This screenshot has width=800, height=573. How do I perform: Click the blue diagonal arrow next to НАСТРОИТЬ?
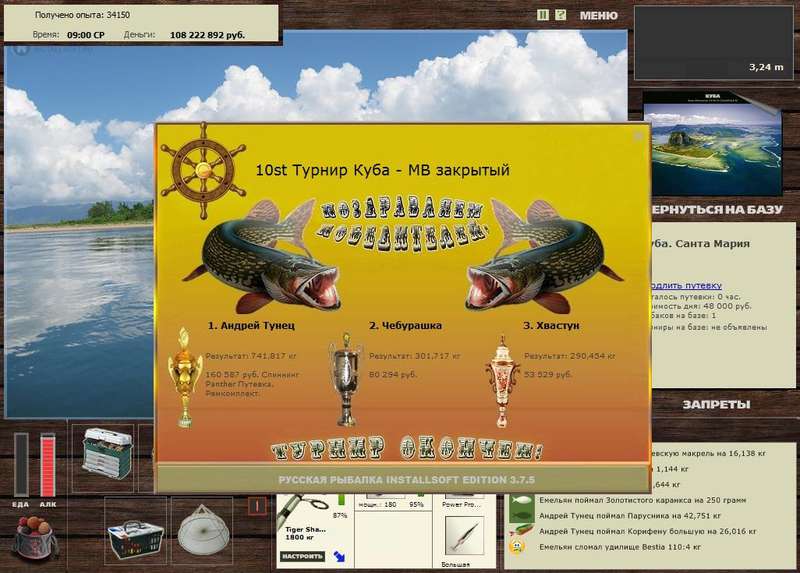coord(339,556)
